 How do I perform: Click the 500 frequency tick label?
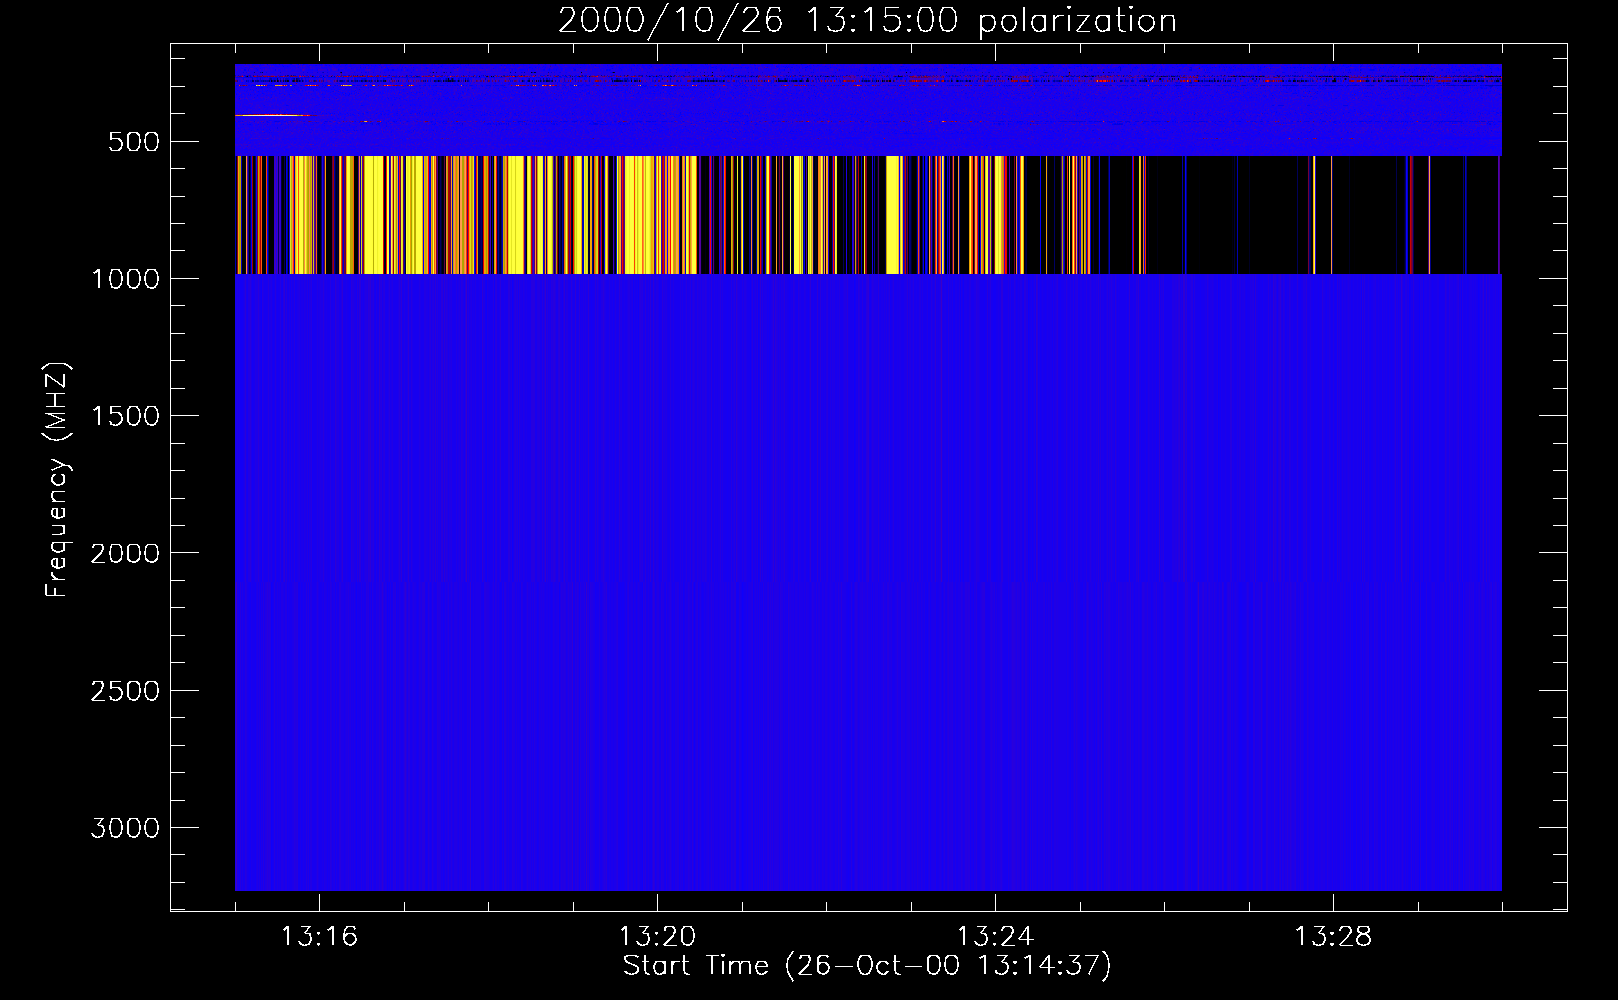pyautogui.click(x=134, y=142)
